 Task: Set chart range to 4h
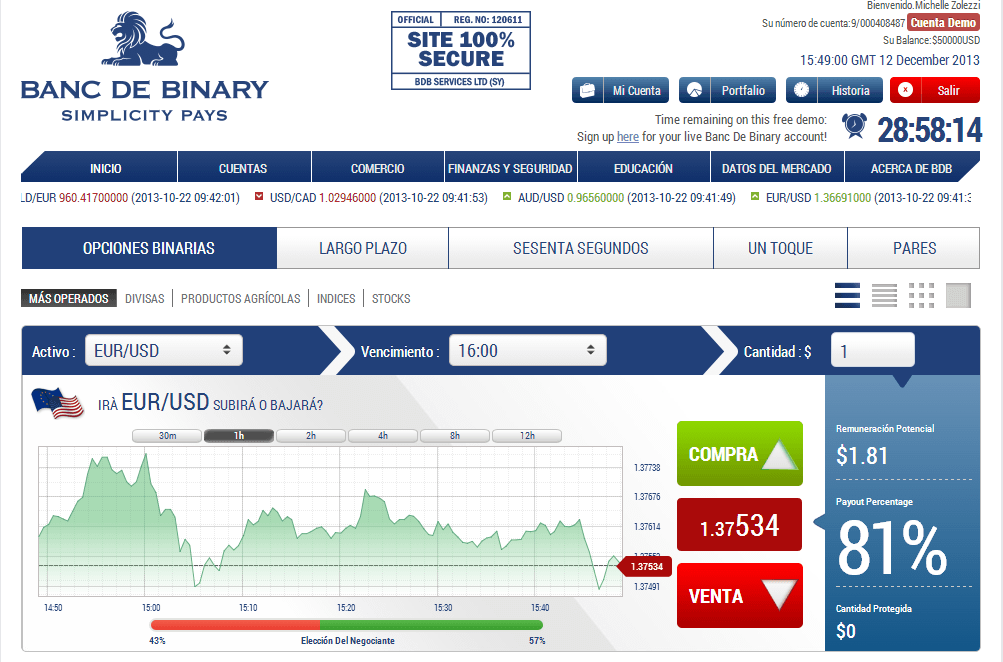(383, 436)
